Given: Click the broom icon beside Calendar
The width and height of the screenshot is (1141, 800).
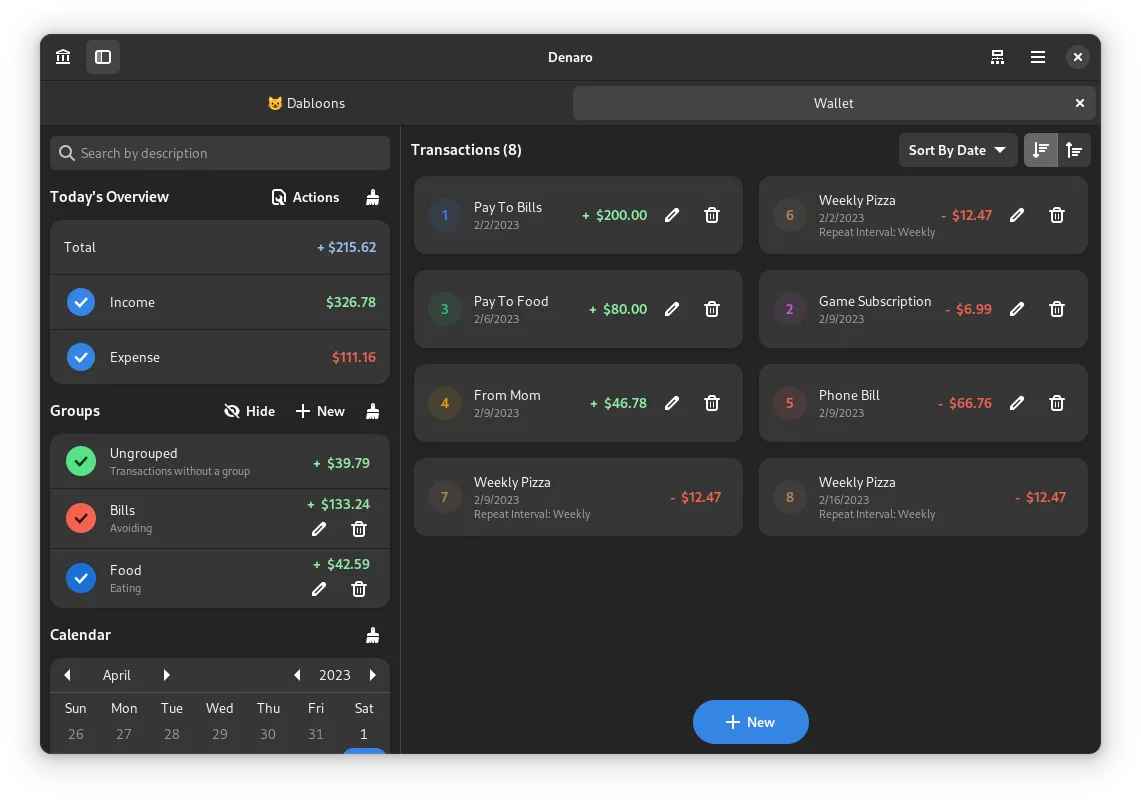Looking at the screenshot, I should [372, 635].
